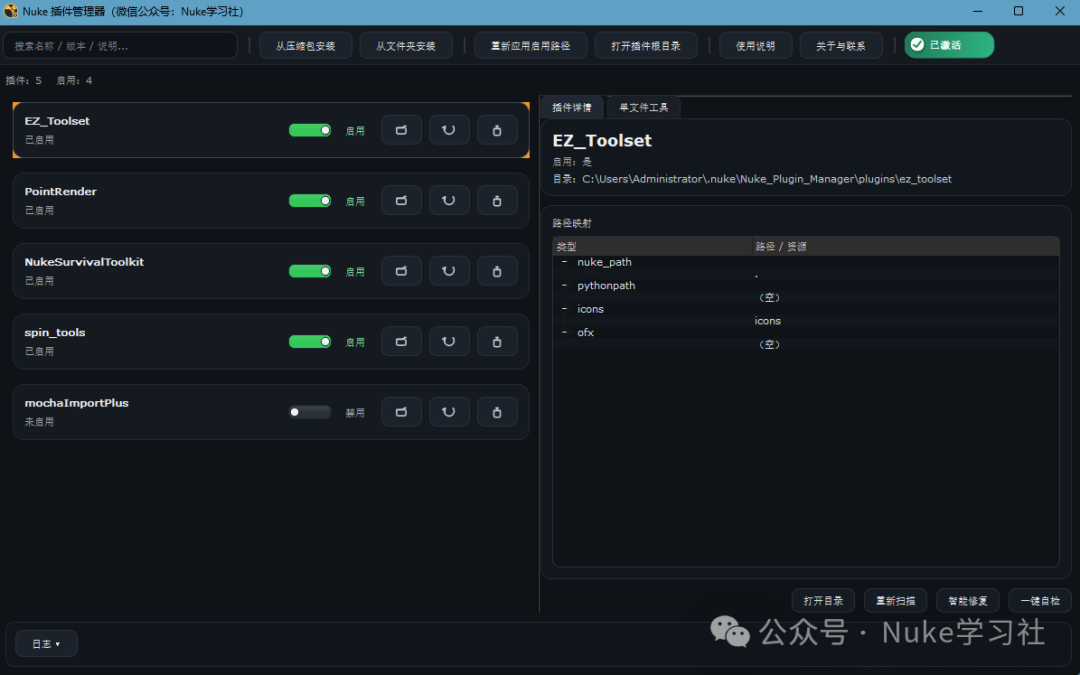Click the 重新应用启用路径 button
This screenshot has height=675, width=1080.
pos(530,45)
